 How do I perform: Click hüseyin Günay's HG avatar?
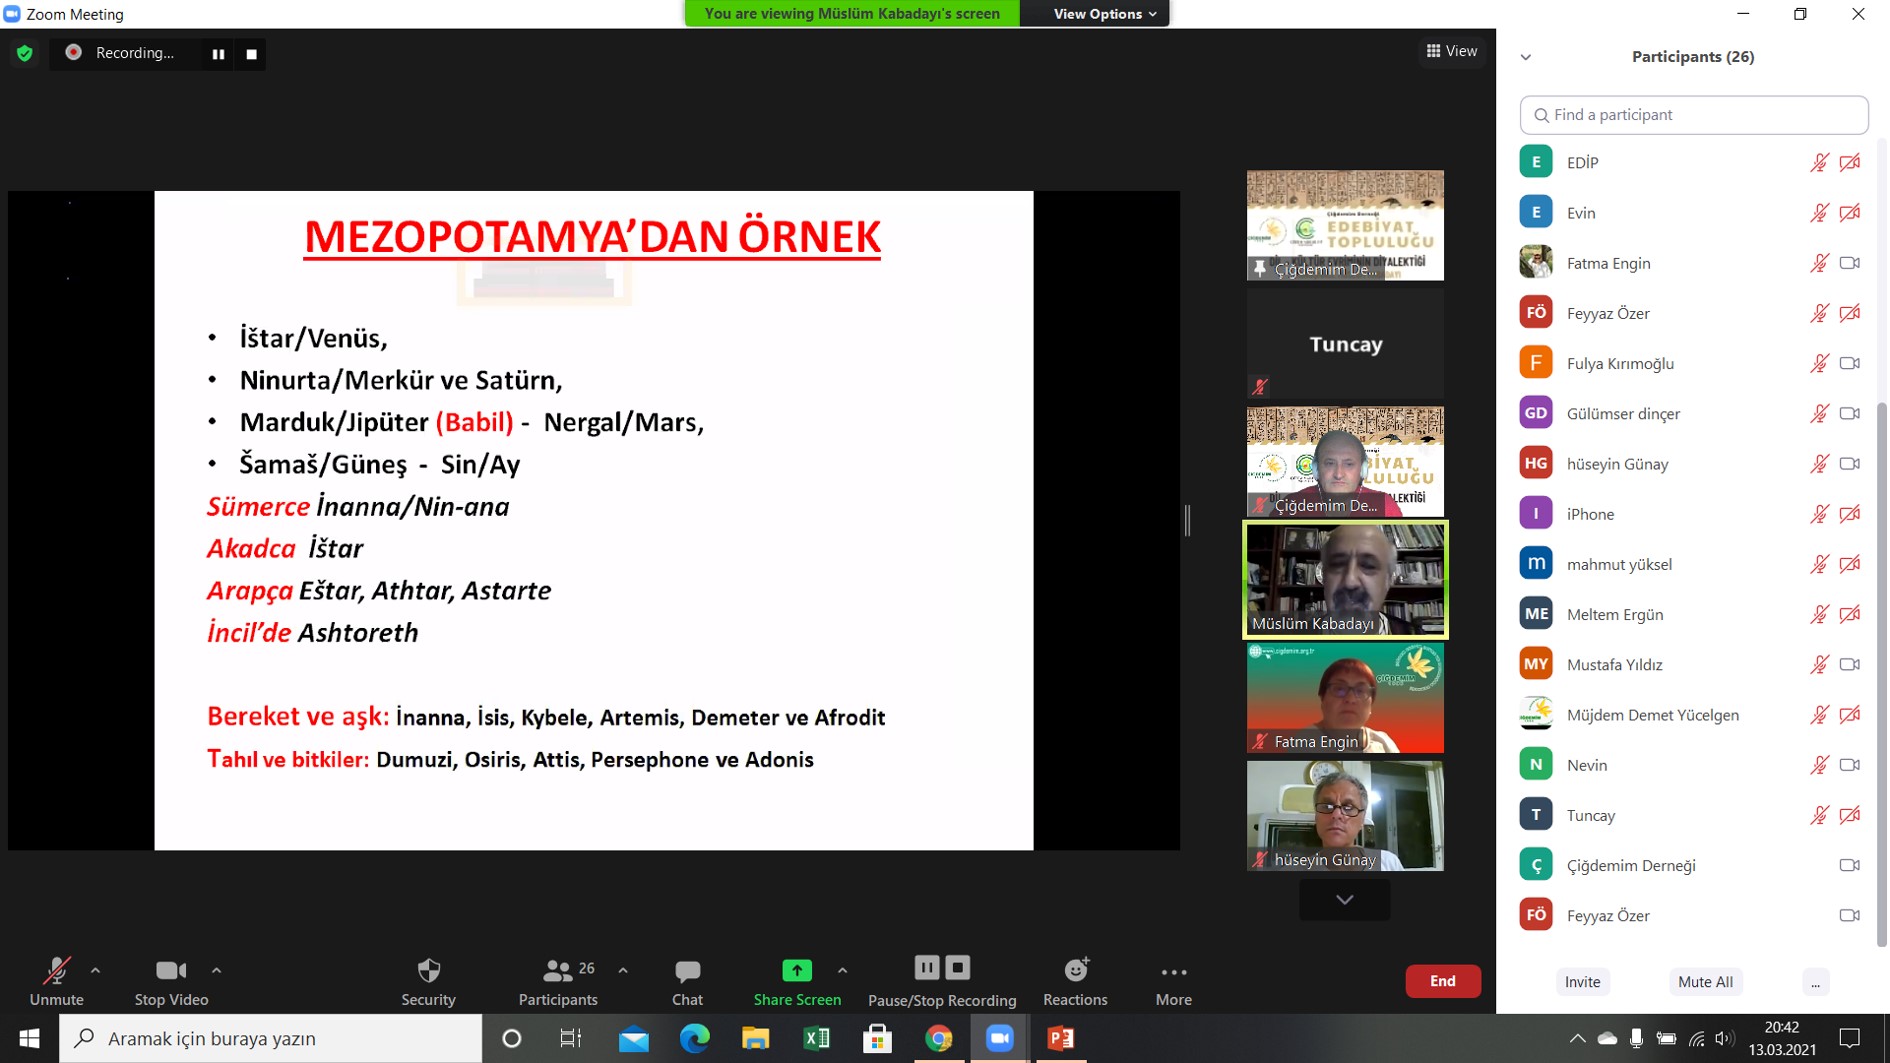(1536, 463)
